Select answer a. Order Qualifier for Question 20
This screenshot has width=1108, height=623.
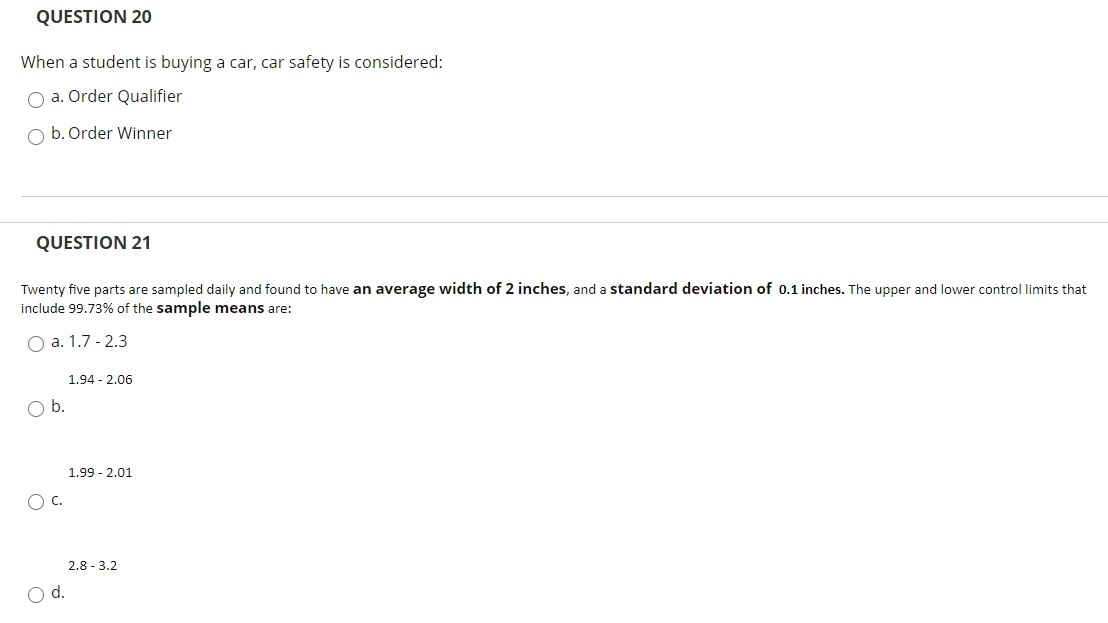[36, 100]
